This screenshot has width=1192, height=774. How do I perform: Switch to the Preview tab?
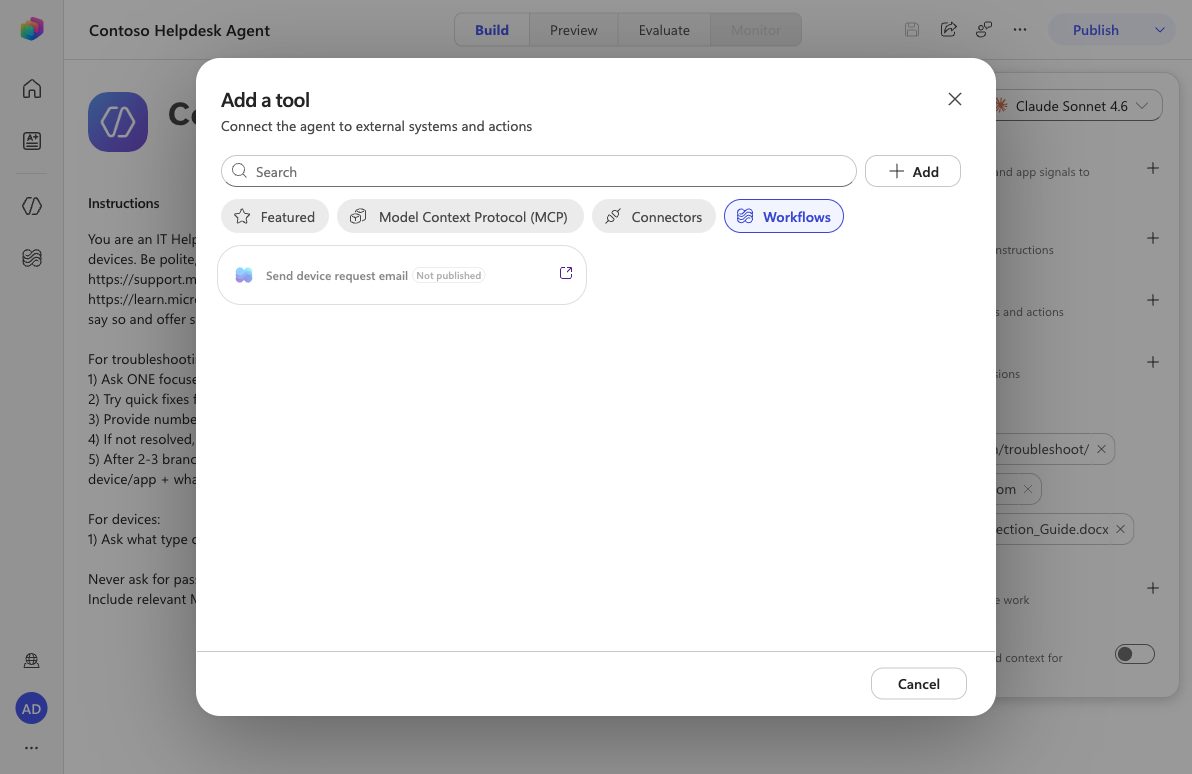(573, 30)
